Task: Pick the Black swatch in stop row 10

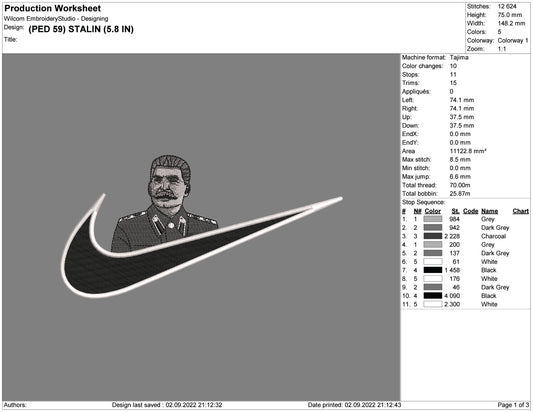Action: coord(433,296)
